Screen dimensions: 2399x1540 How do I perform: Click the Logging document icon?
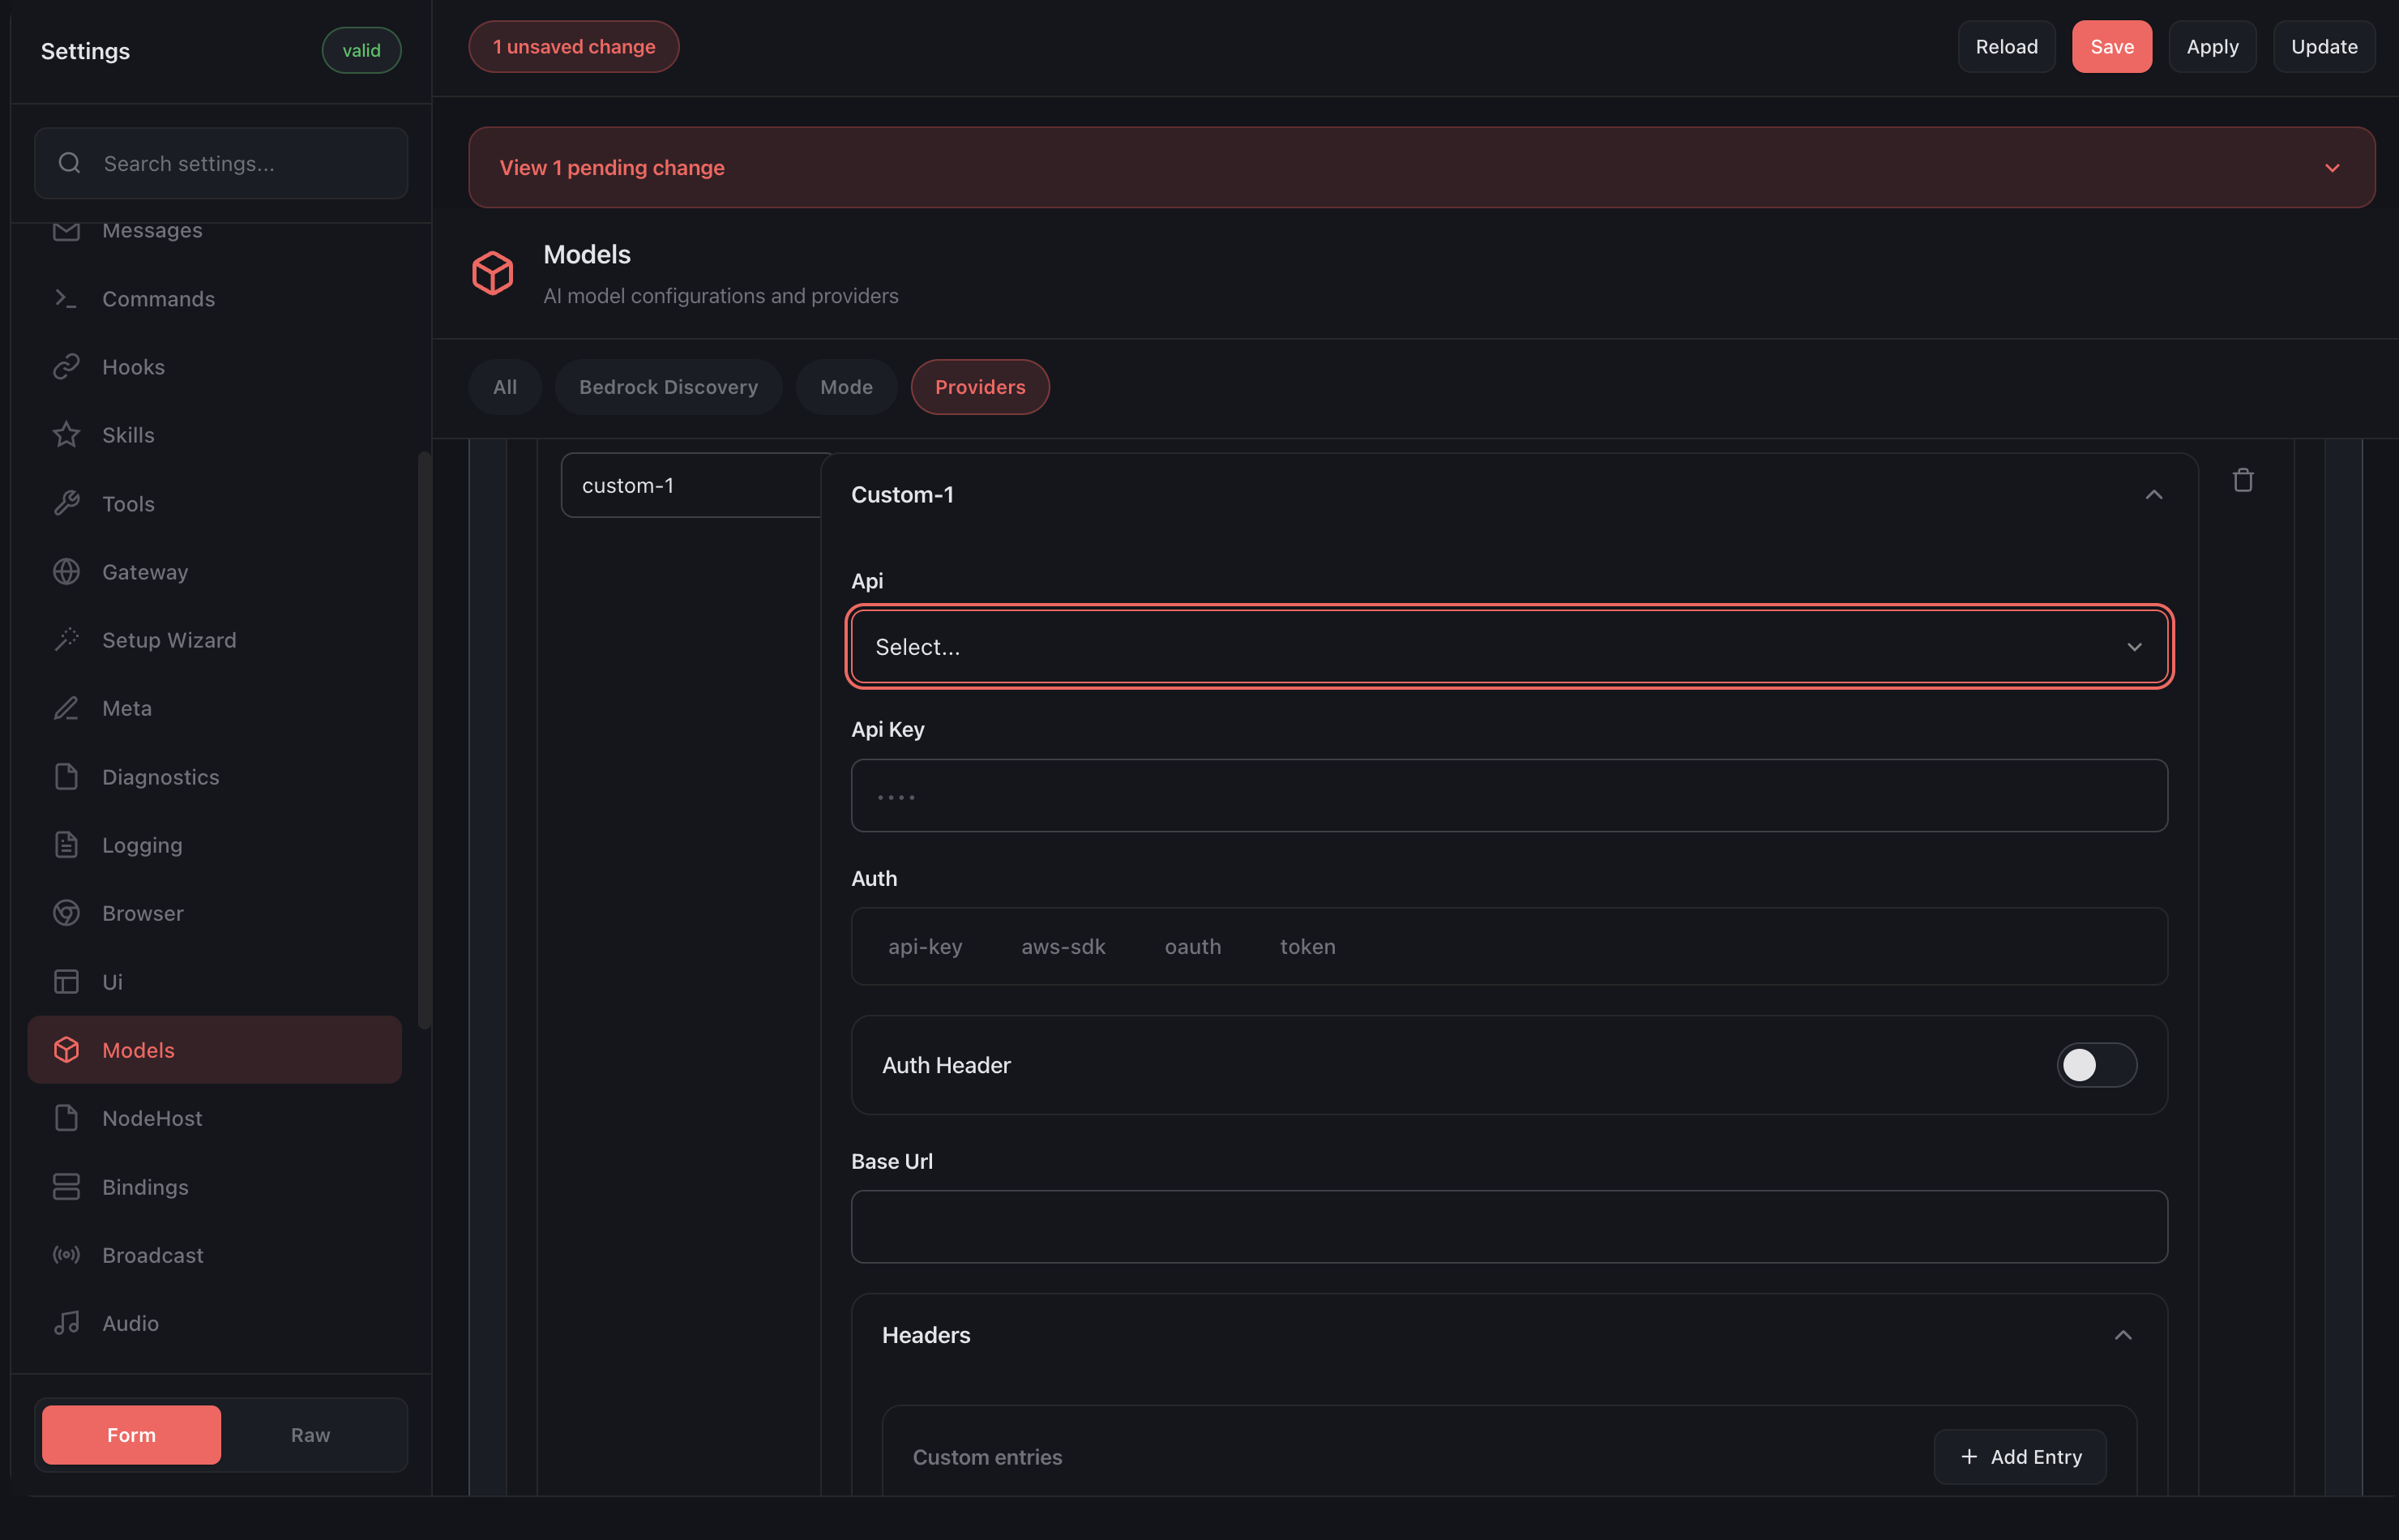click(x=66, y=845)
